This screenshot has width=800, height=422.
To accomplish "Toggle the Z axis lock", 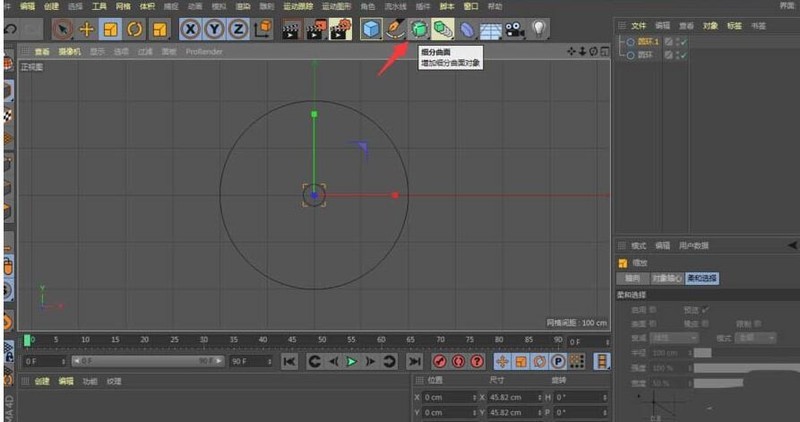I will [238, 29].
